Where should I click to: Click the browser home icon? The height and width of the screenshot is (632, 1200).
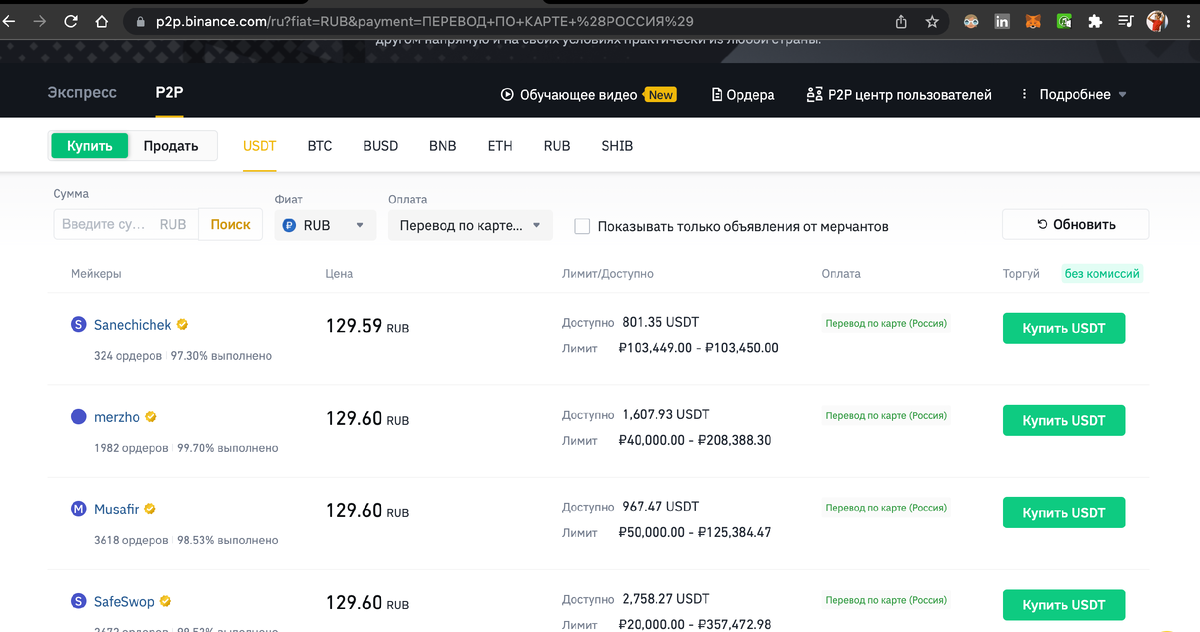[x=100, y=20]
